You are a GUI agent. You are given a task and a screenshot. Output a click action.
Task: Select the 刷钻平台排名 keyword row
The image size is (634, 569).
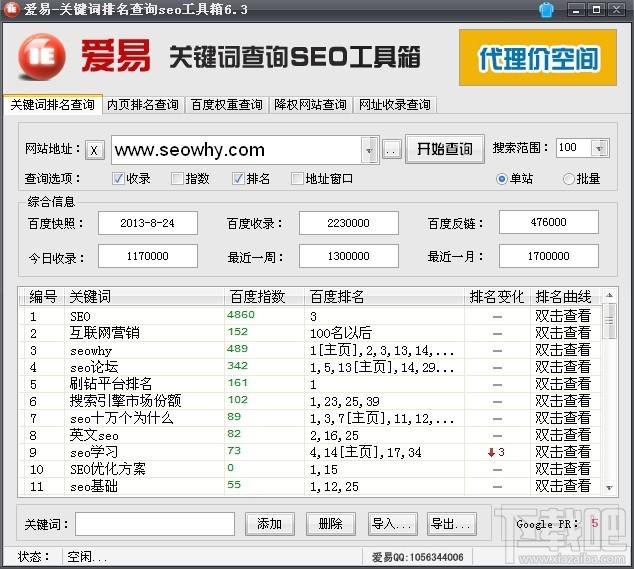[310, 384]
